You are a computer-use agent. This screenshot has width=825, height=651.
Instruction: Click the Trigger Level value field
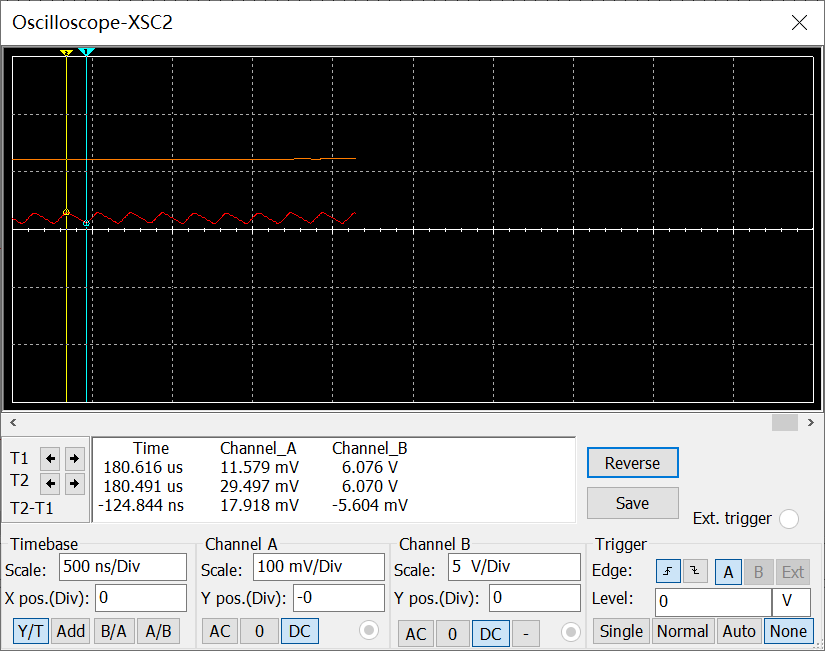pyautogui.click(x=713, y=602)
